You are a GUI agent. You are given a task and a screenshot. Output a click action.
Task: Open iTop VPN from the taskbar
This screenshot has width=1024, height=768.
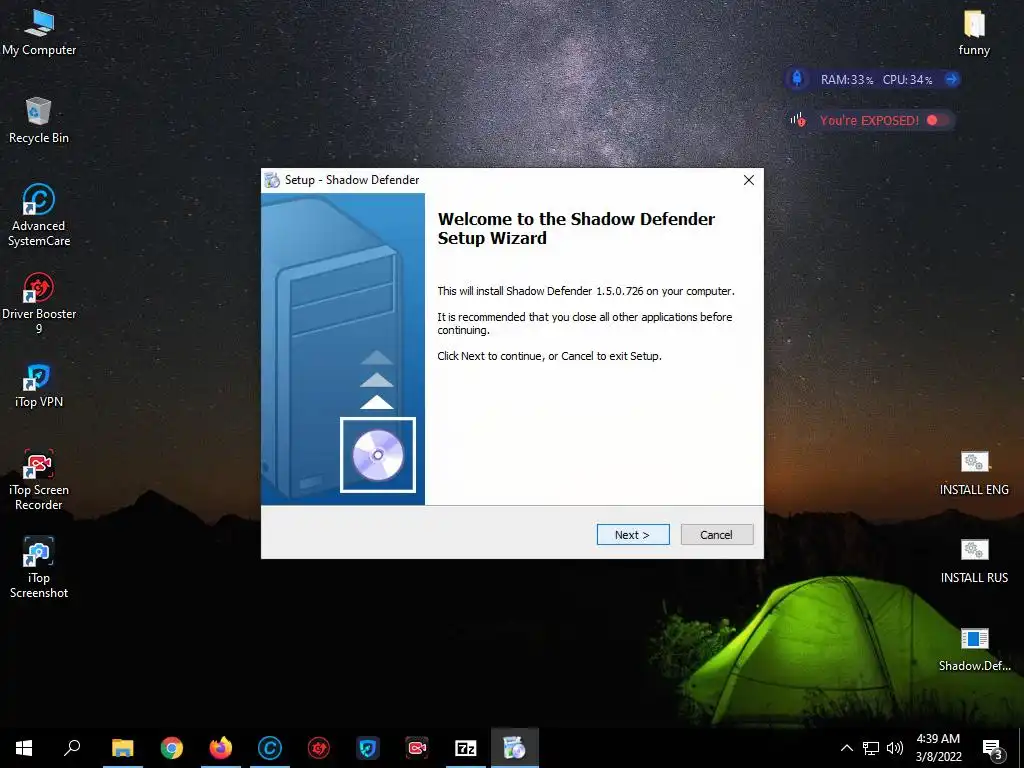368,748
